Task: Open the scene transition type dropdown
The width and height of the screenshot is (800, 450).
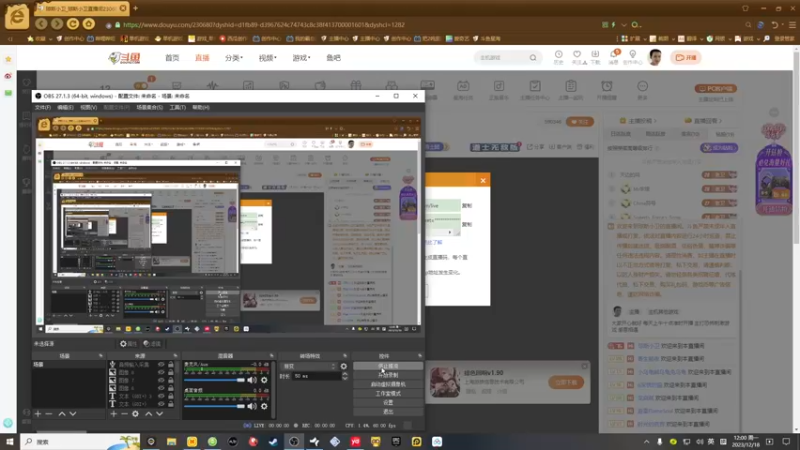Action: (310, 366)
